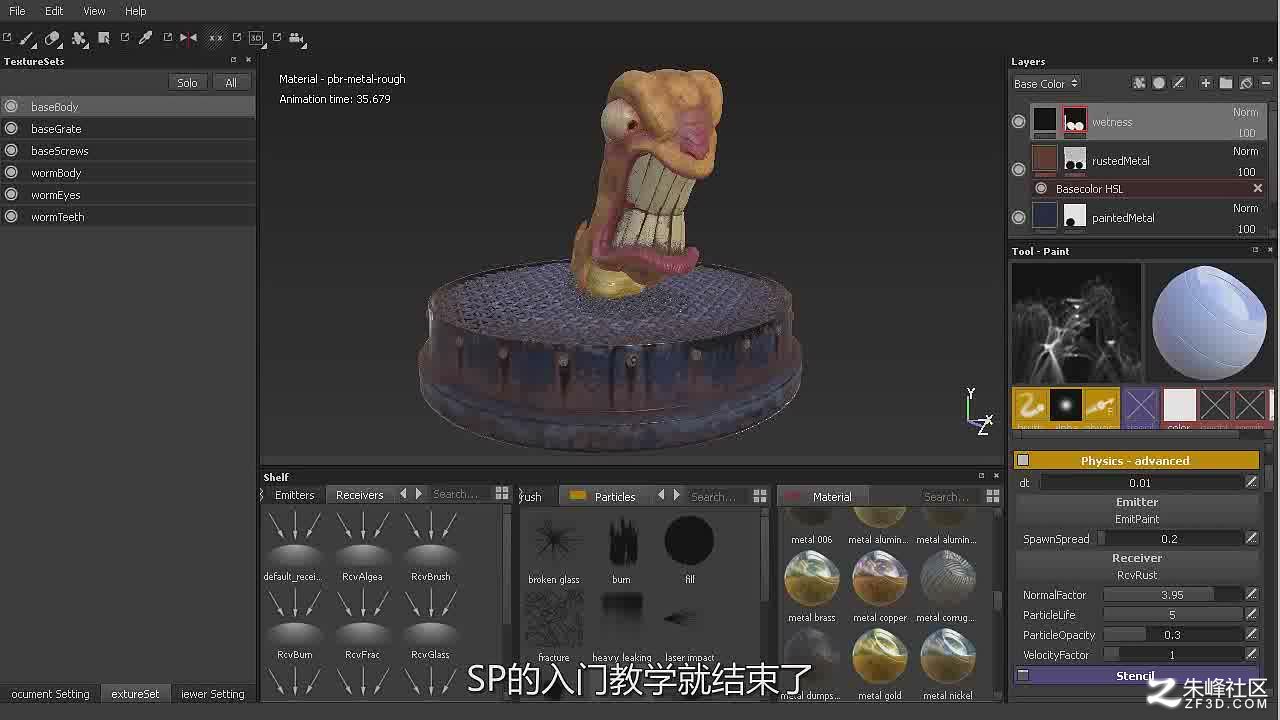
Task: Toggle wormTeeth texture set visibility
Action: click(x=11, y=216)
